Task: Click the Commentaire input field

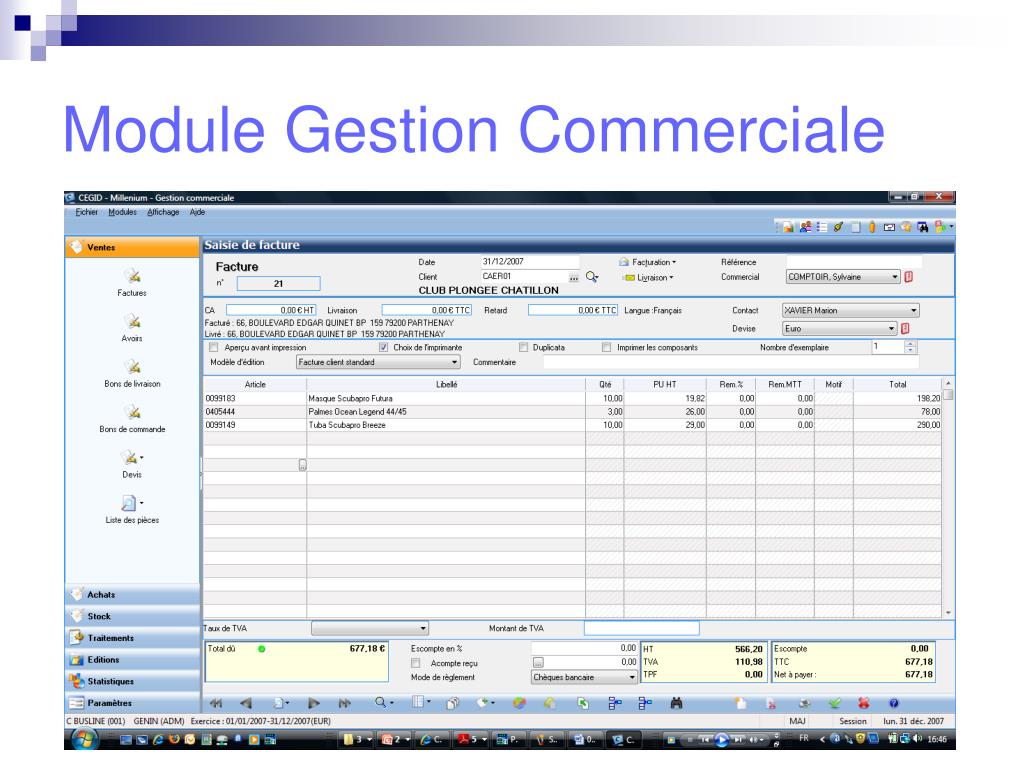Action: click(x=731, y=362)
